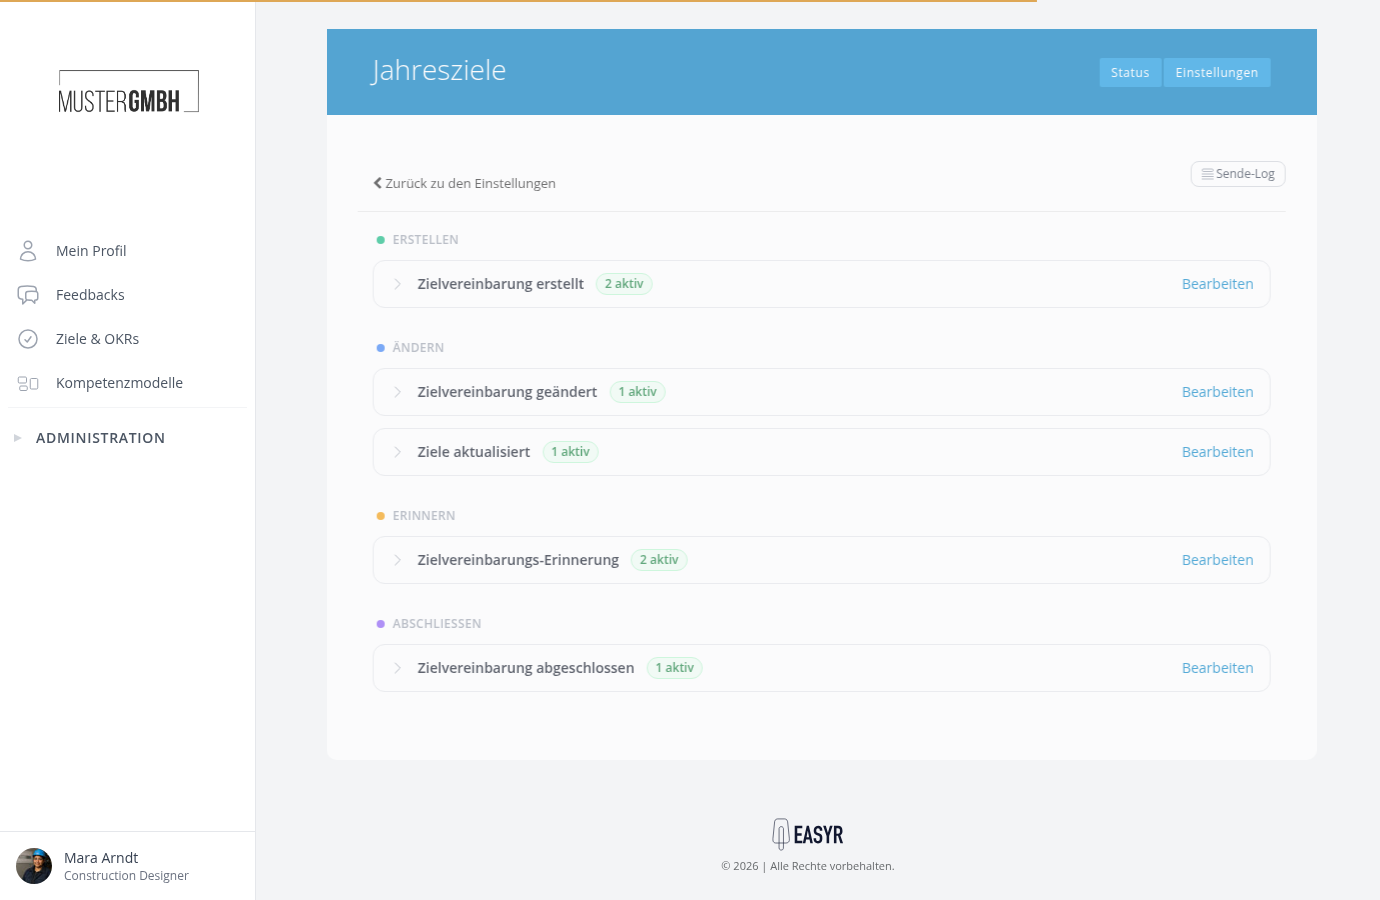Expand the ADMINISTRATION section
1380x900 pixels.
tap(100, 438)
